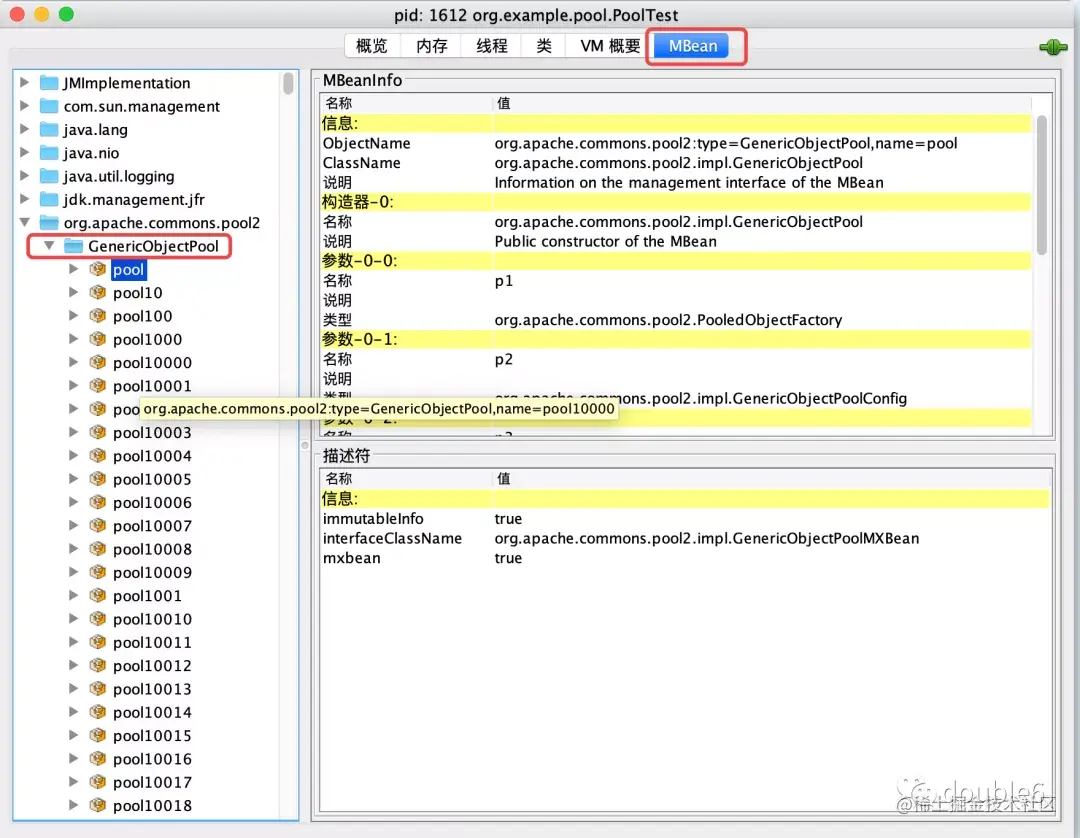Image resolution: width=1080 pixels, height=838 pixels.
Task: Click the com.sun.management folder icon
Action: (49, 107)
